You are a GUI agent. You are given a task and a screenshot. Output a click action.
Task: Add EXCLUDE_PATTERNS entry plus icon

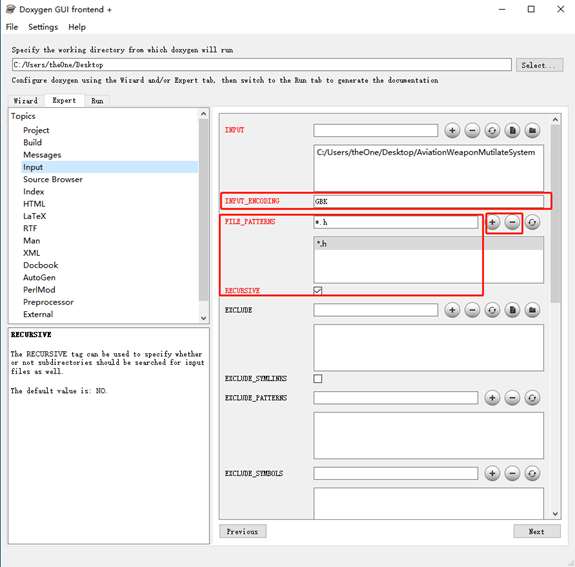click(x=492, y=398)
